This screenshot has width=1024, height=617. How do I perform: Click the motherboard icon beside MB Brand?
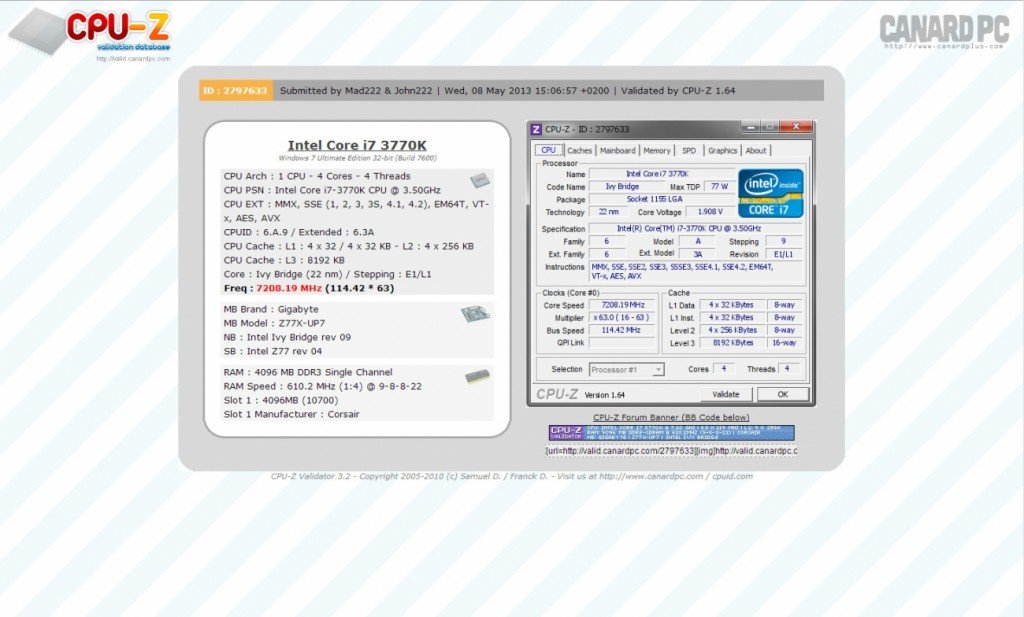pyautogui.click(x=475, y=314)
